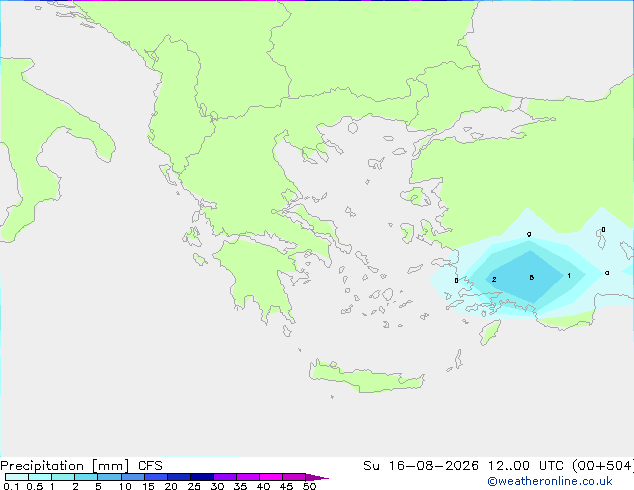Image resolution: width=634 pixels, height=490 pixels.
Task: Click the 1–2 mm legend swatch
Action: pyautogui.click(x=63, y=477)
